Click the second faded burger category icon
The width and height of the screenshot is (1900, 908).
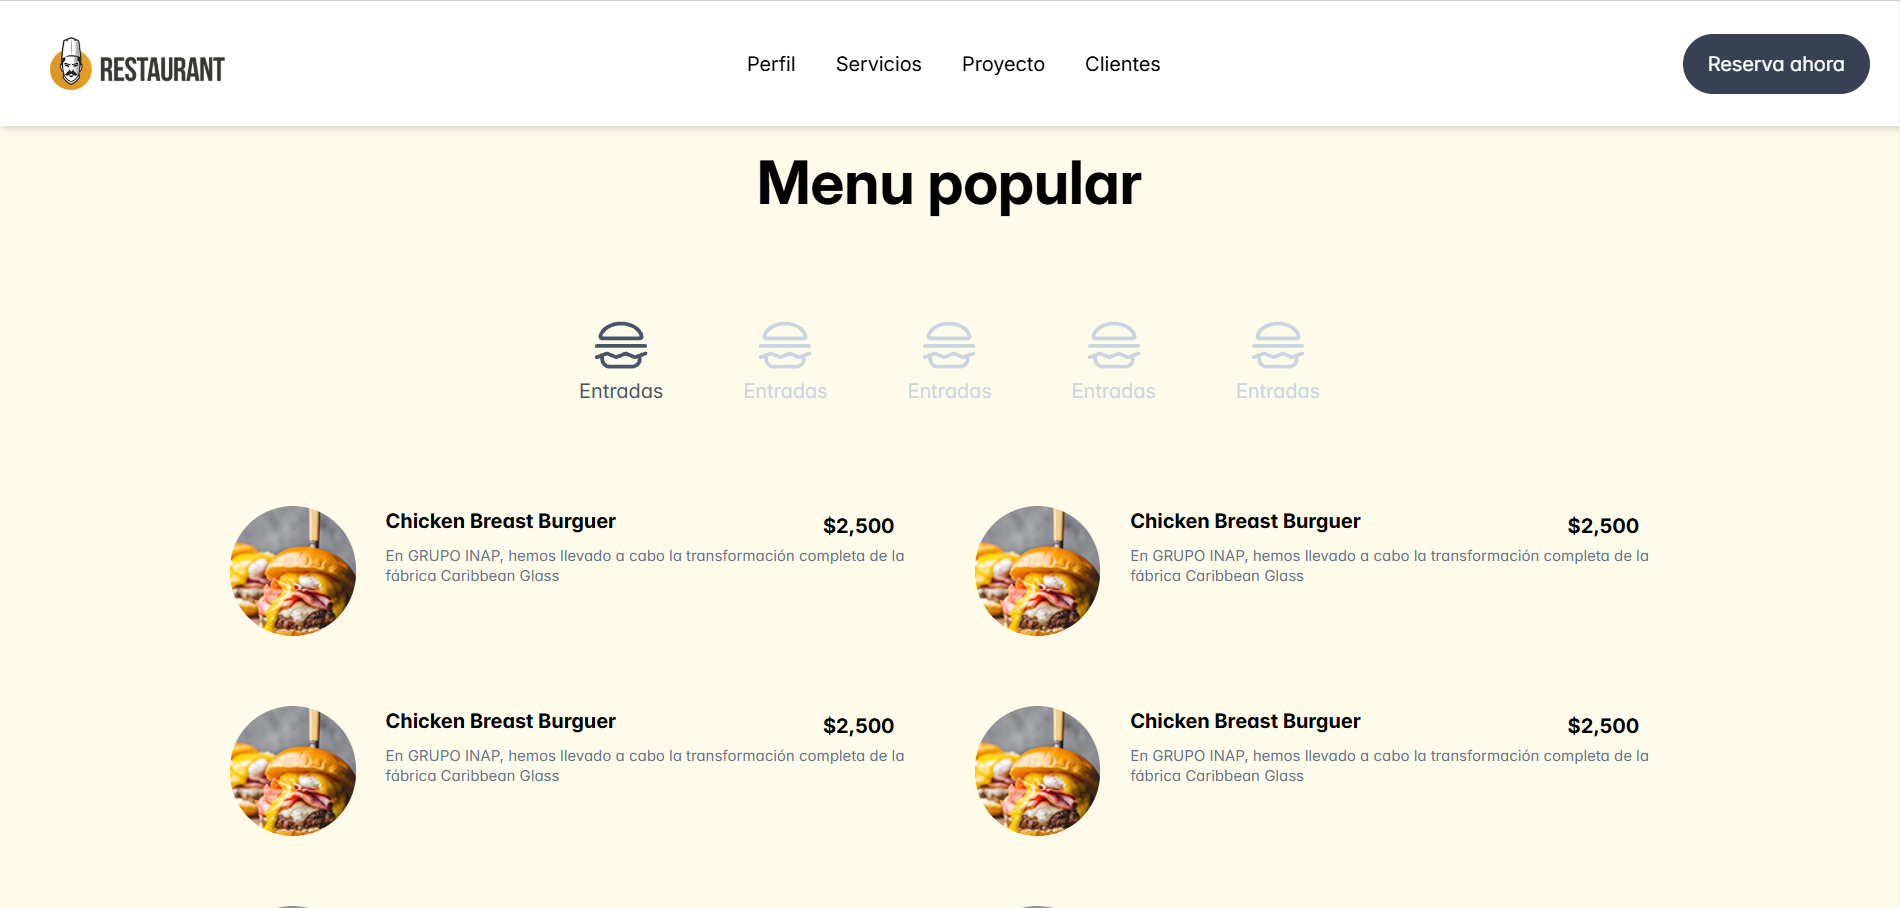click(785, 345)
